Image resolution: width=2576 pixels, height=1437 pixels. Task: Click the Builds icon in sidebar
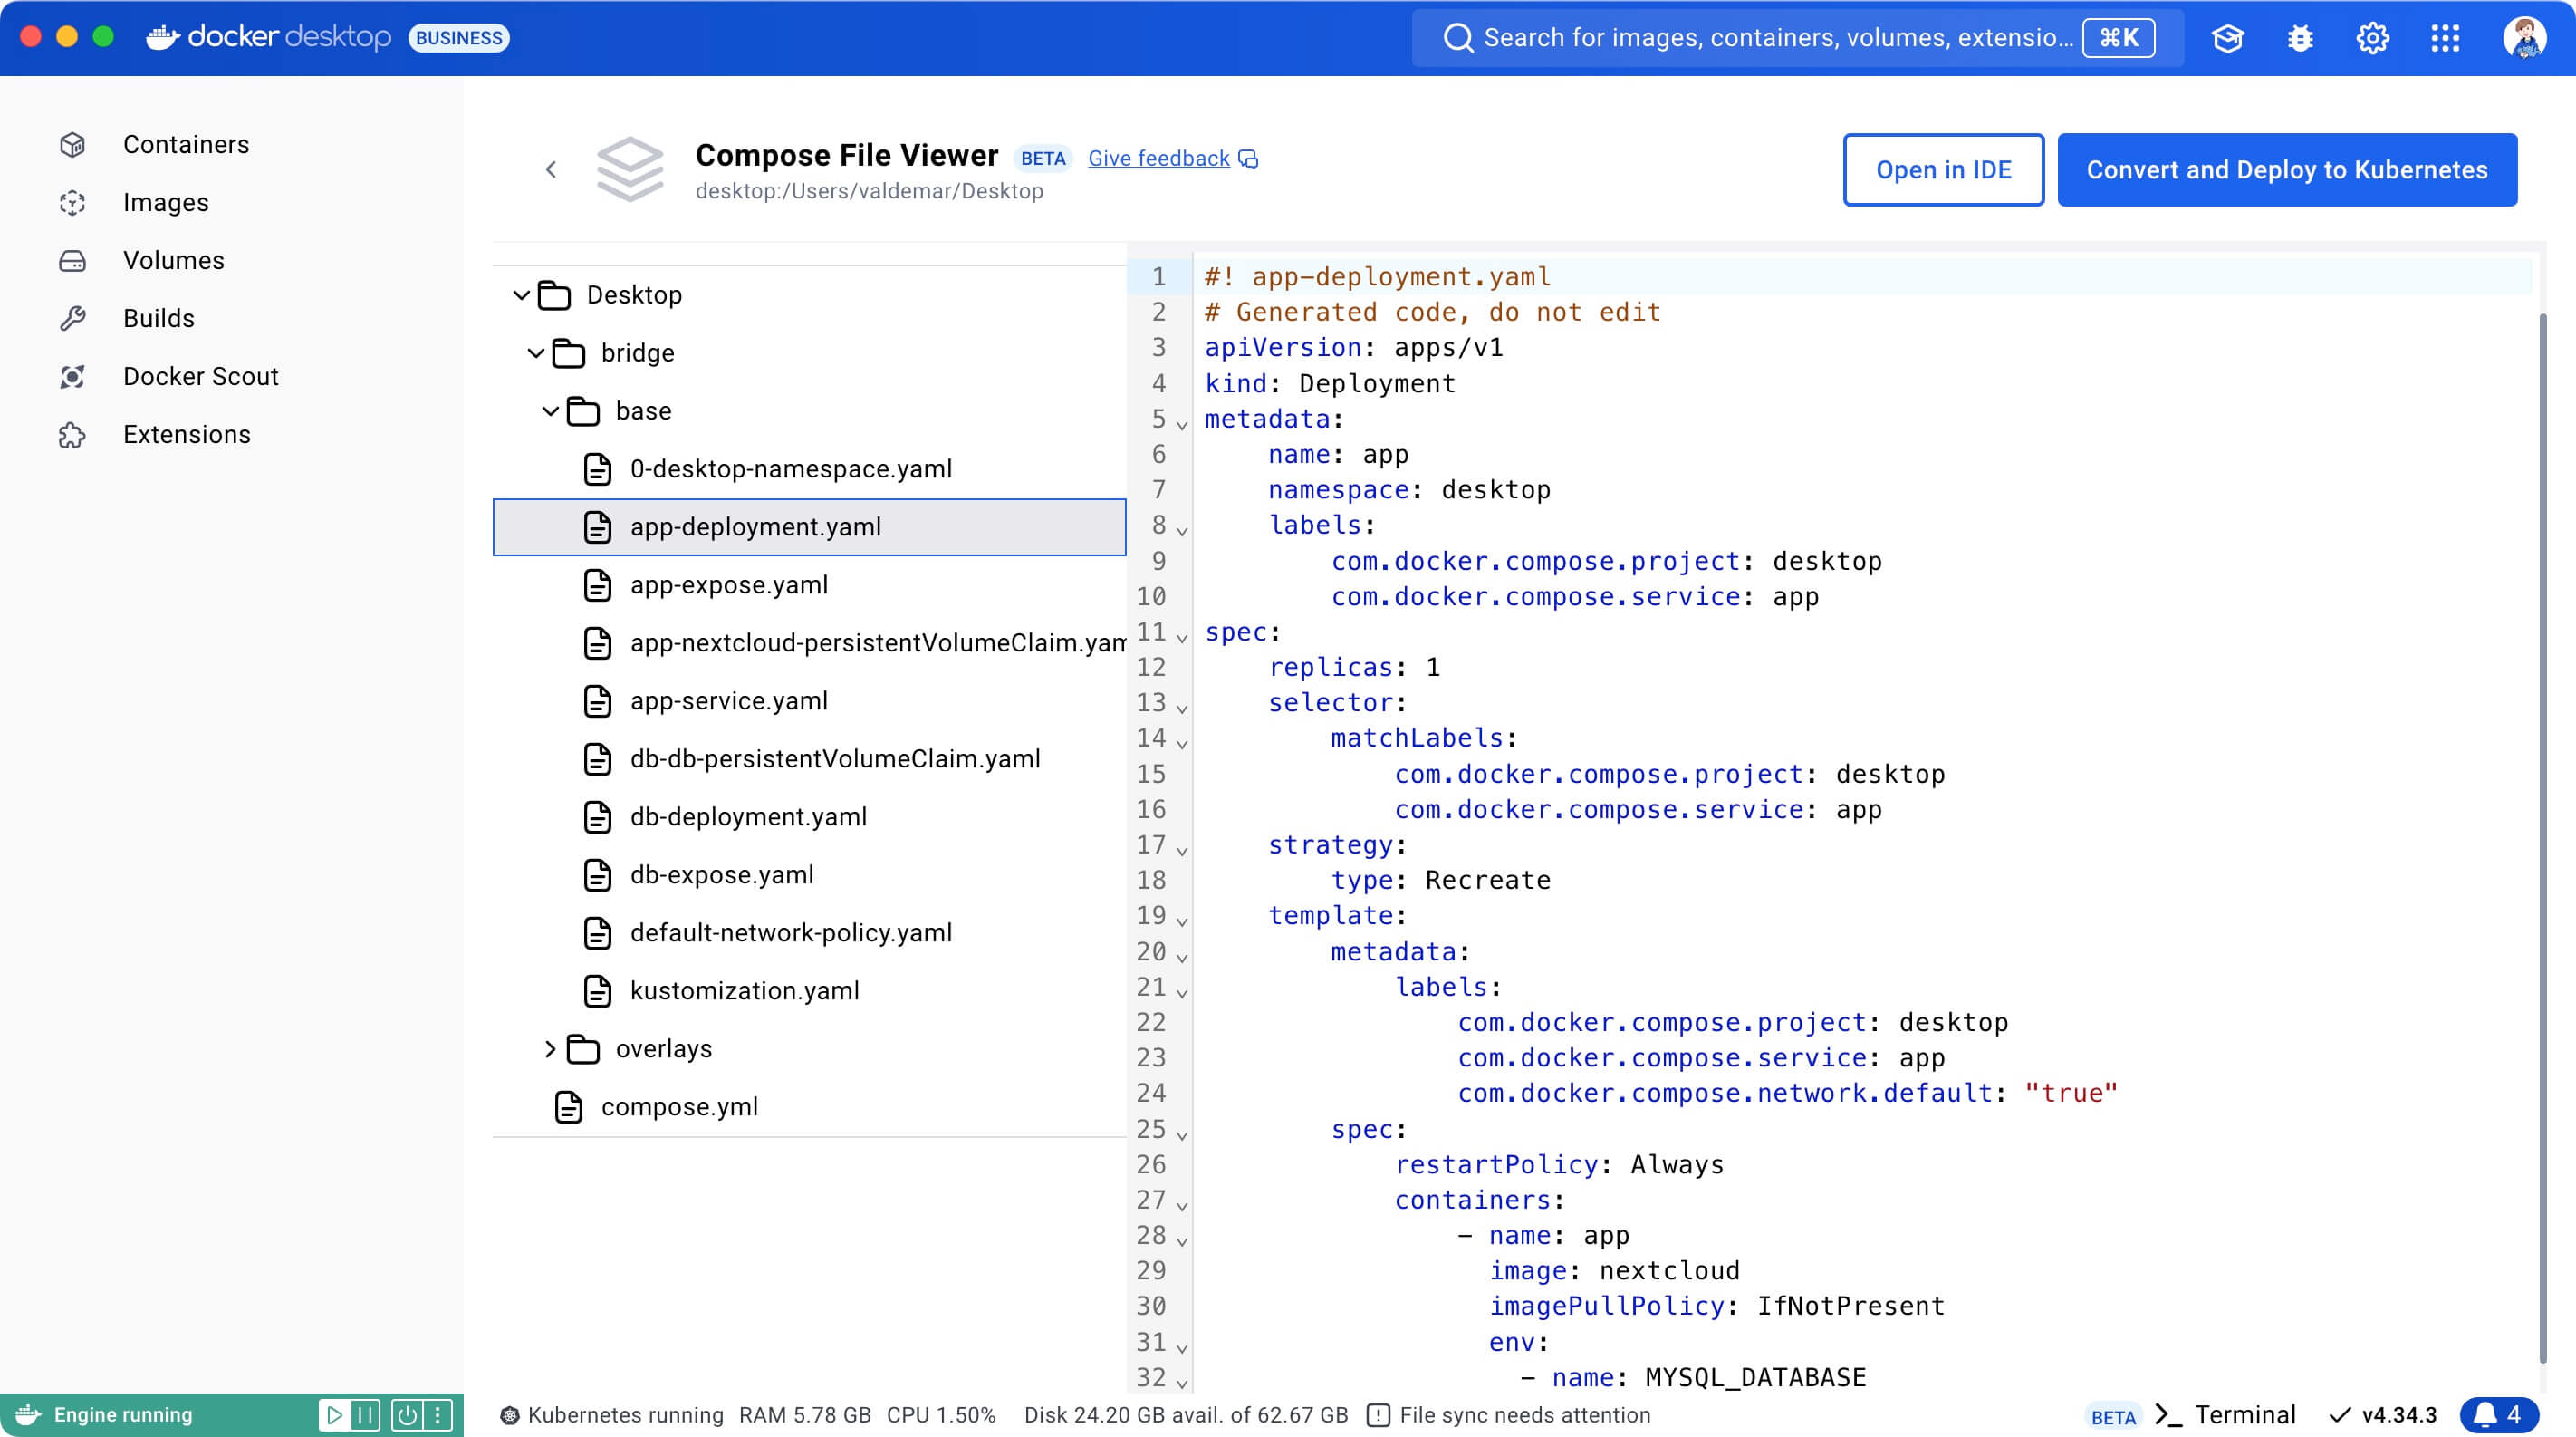click(71, 317)
